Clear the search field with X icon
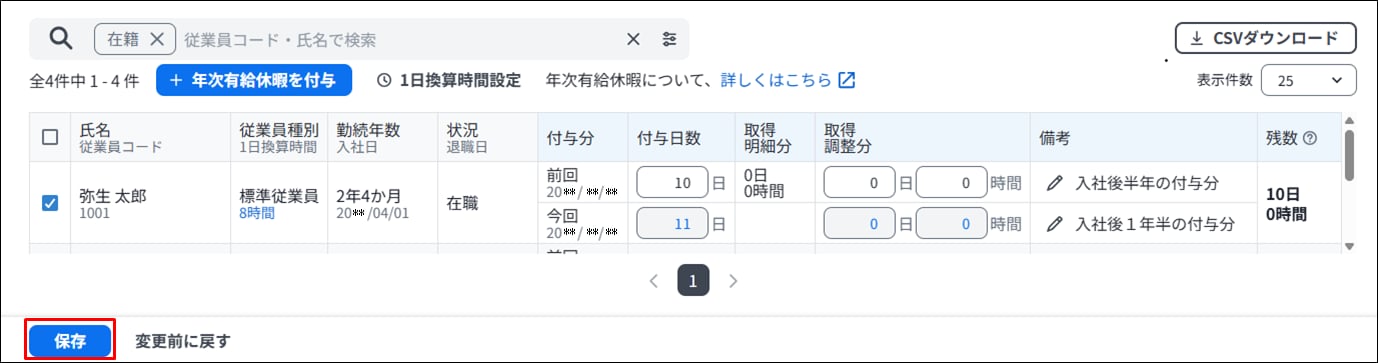1378x363 pixels. [633, 39]
